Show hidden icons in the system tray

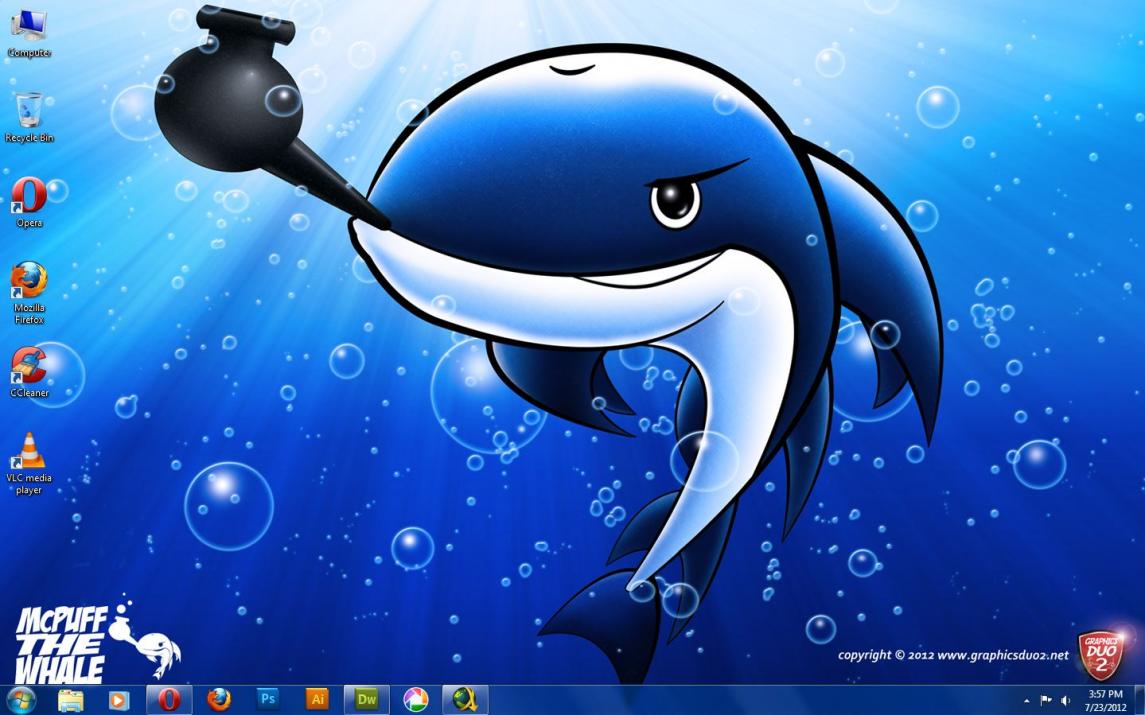(x=1027, y=701)
